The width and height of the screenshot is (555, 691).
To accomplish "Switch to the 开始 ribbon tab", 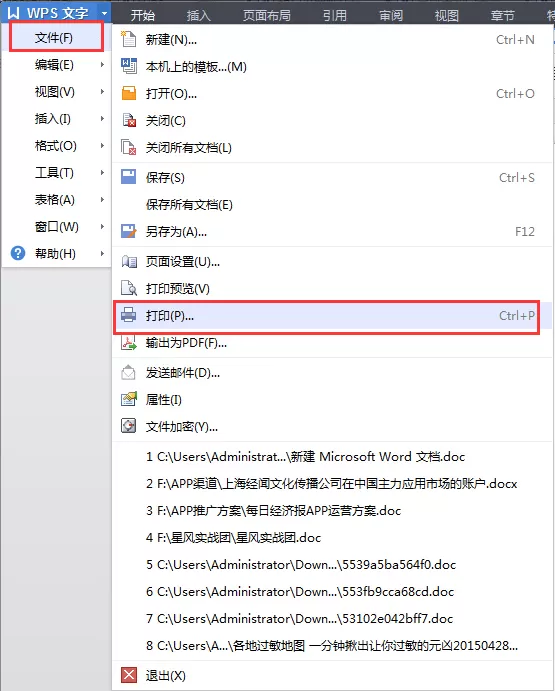I will pyautogui.click(x=143, y=15).
